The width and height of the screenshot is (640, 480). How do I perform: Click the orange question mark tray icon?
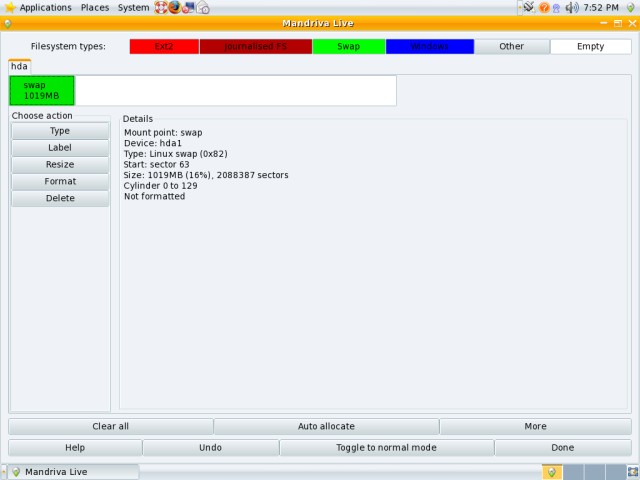pos(544,7)
